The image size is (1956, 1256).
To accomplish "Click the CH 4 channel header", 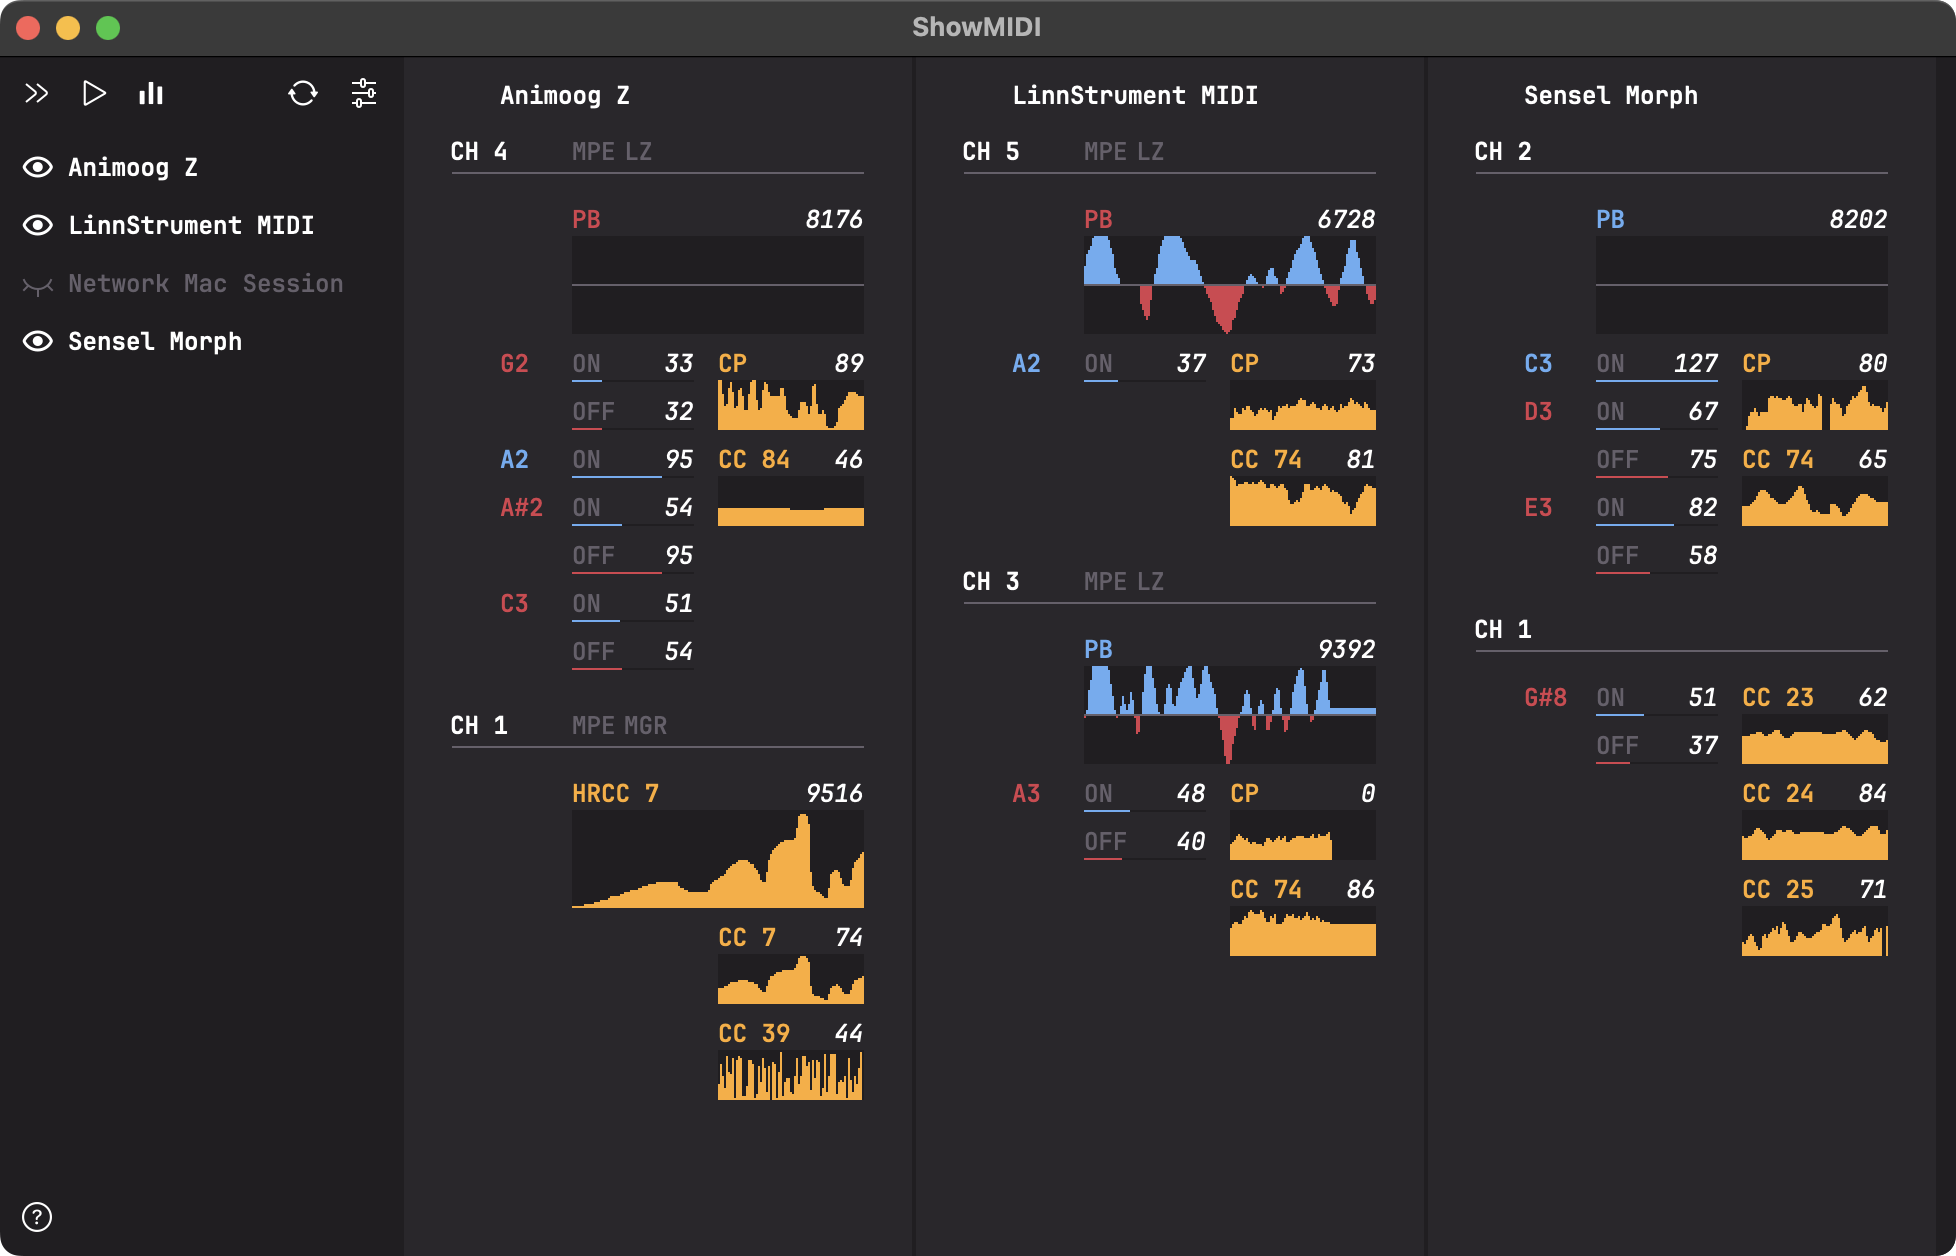I will point(479,152).
